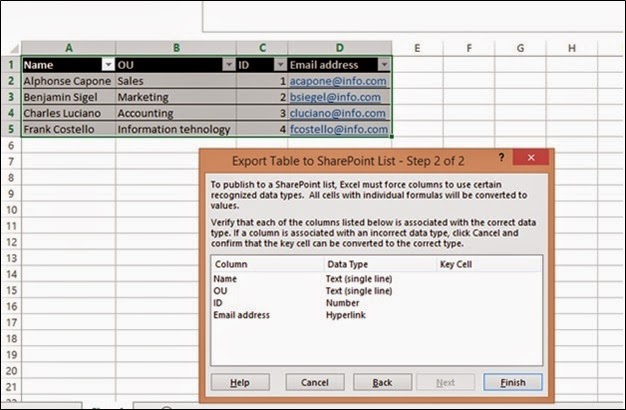626x410 pixels.
Task: Click the Accounting cell
Action: coord(176,113)
